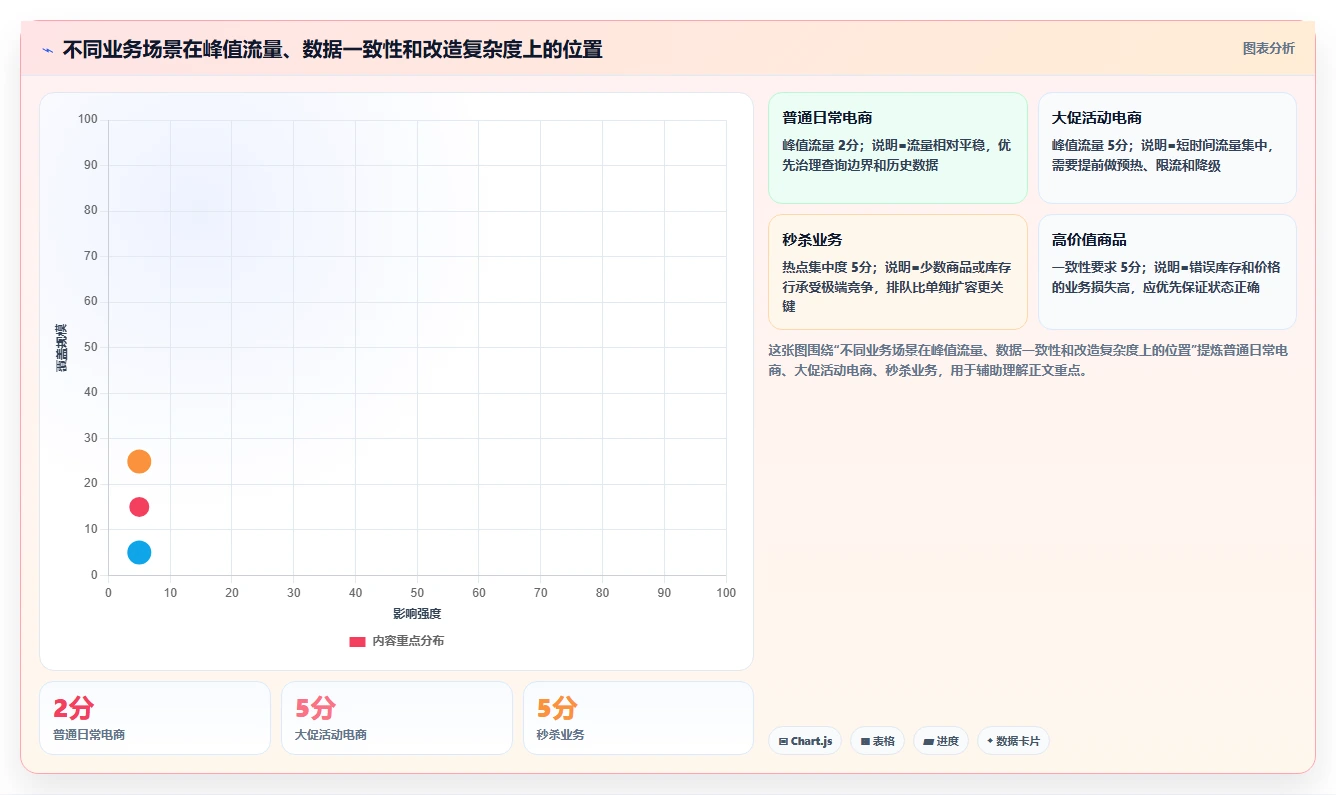
Task: Click the 5分 秒杀业务 stat card
Action: [638, 718]
